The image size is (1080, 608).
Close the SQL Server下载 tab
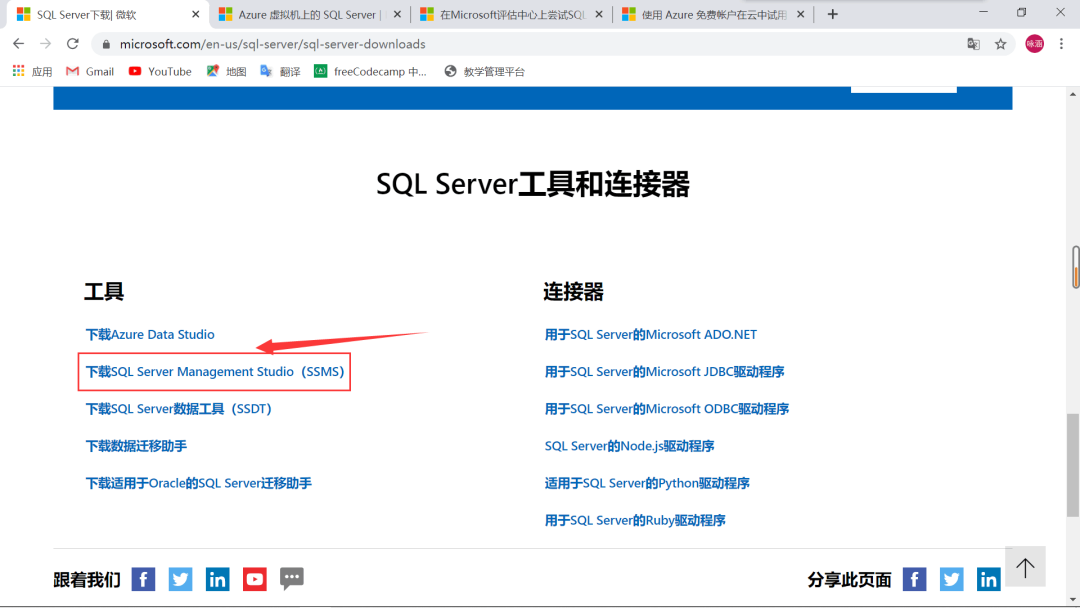click(x=196, y=14)
